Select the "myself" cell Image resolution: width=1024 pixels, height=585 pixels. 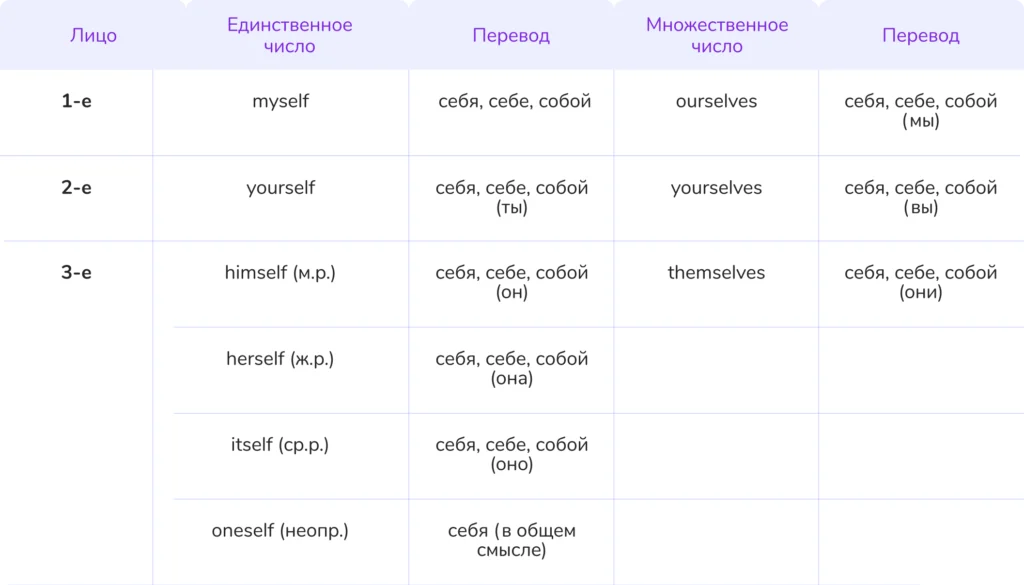pos(281,101)
